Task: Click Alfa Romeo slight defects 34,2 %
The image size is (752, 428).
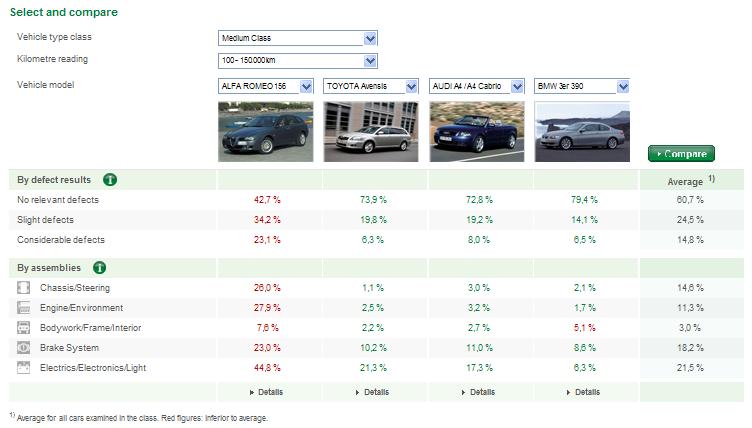Action: tap(267, 220)
